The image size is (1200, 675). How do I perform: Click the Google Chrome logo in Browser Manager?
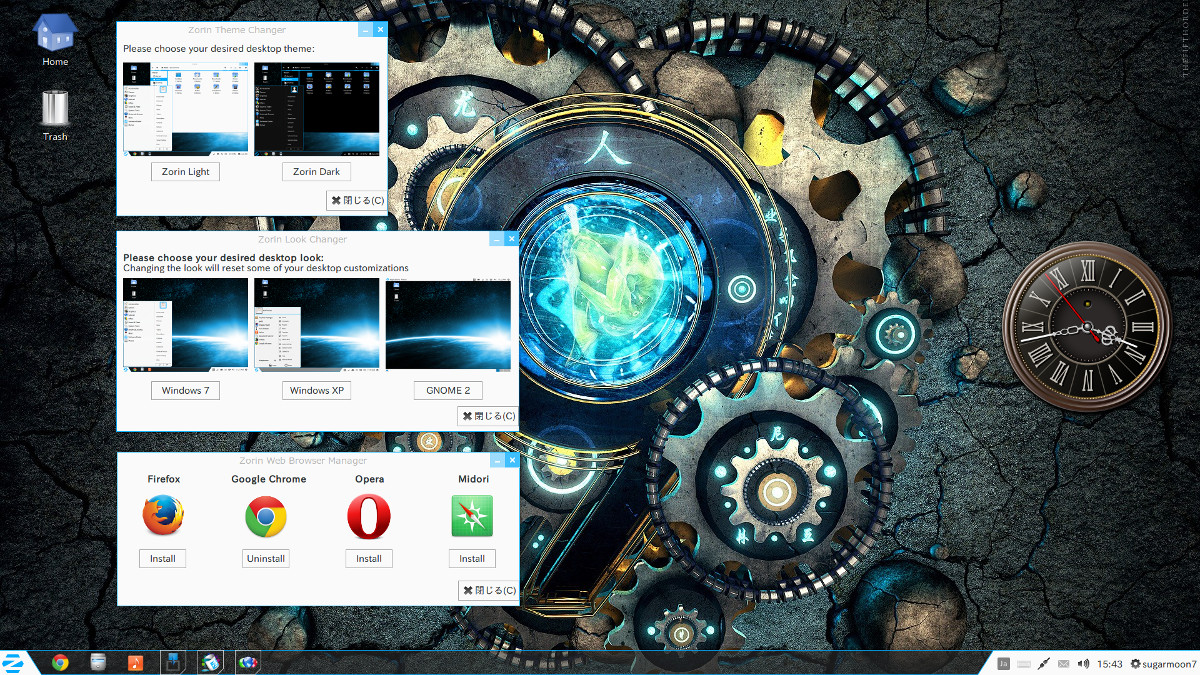point(266,517)
